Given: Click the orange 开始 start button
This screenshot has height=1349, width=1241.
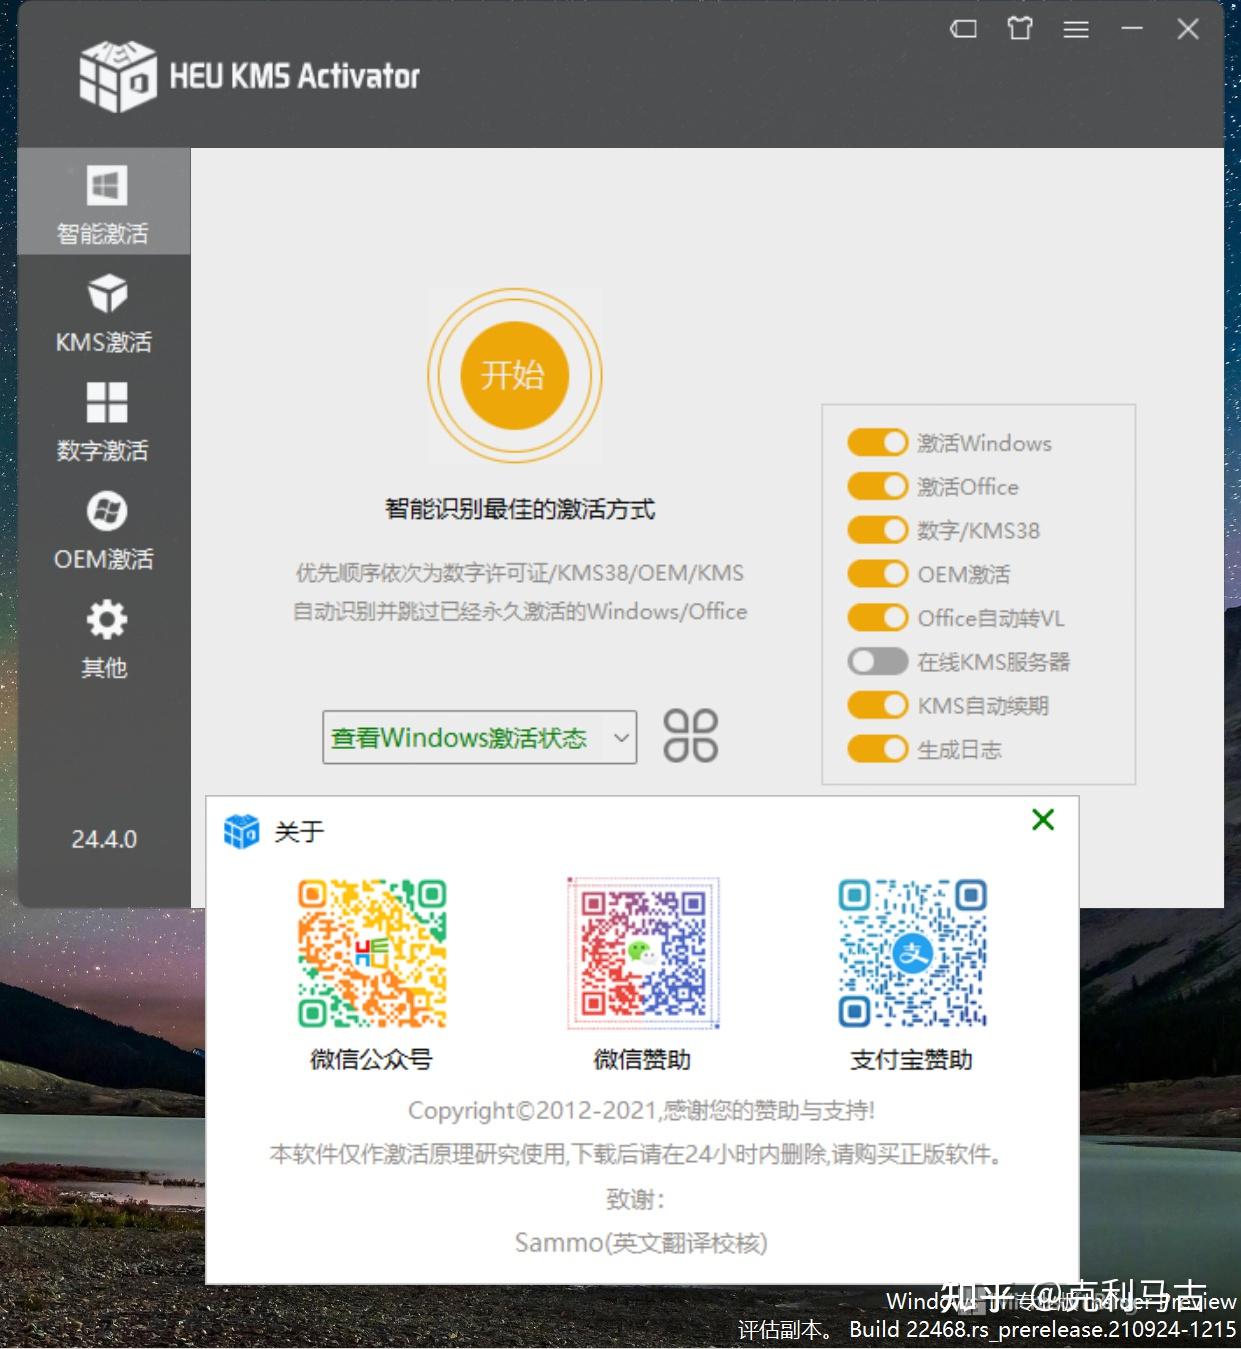Looking at the screenshot, I should (x=514, y=375).
